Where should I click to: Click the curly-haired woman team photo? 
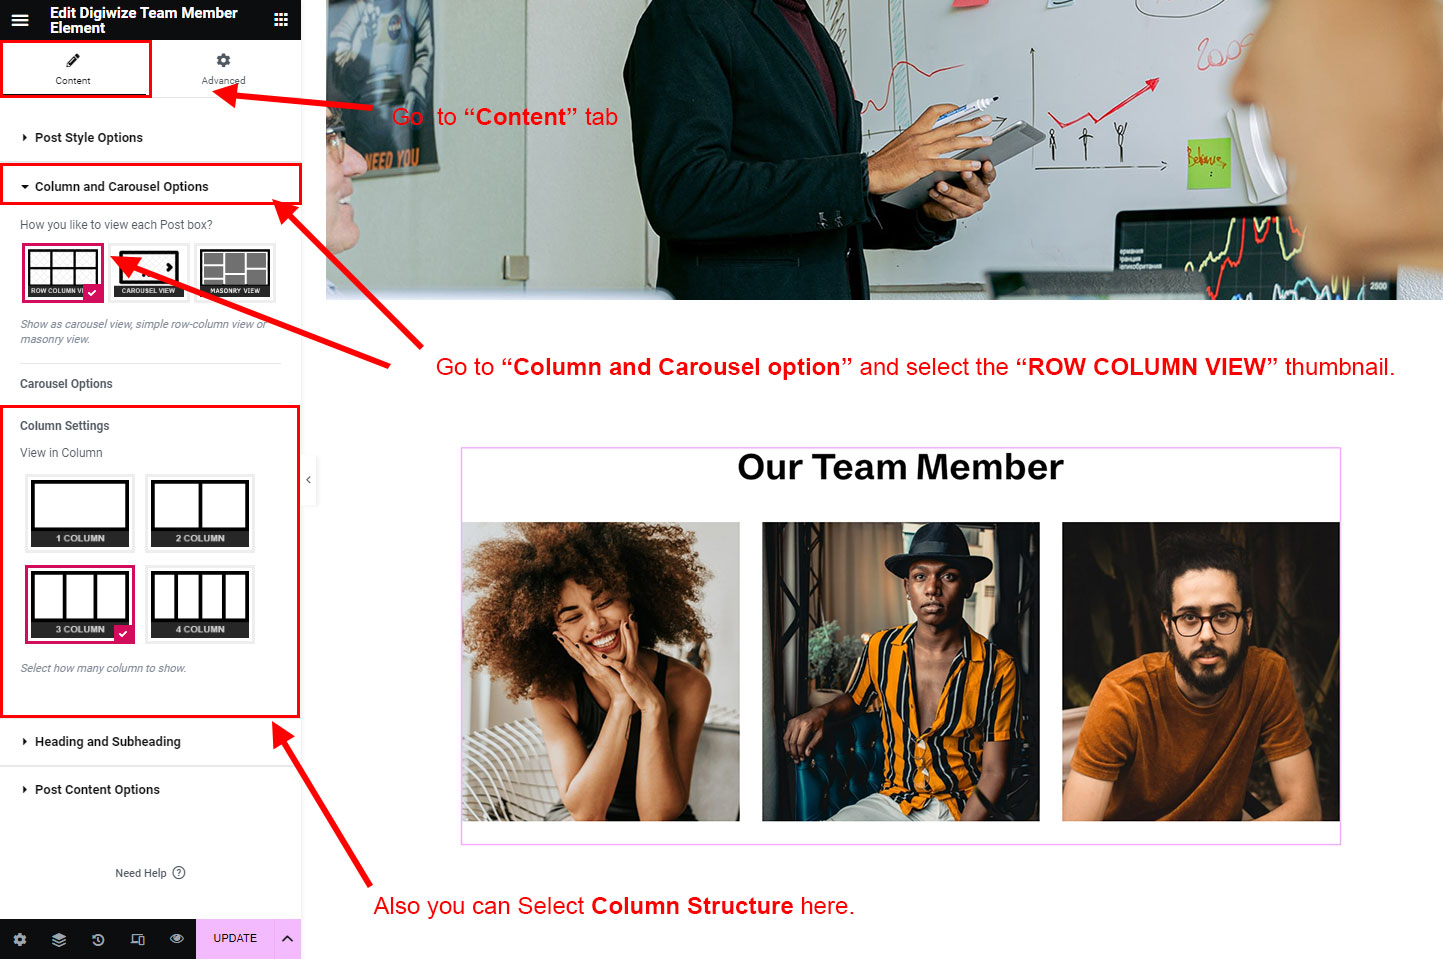coord(601,671)
